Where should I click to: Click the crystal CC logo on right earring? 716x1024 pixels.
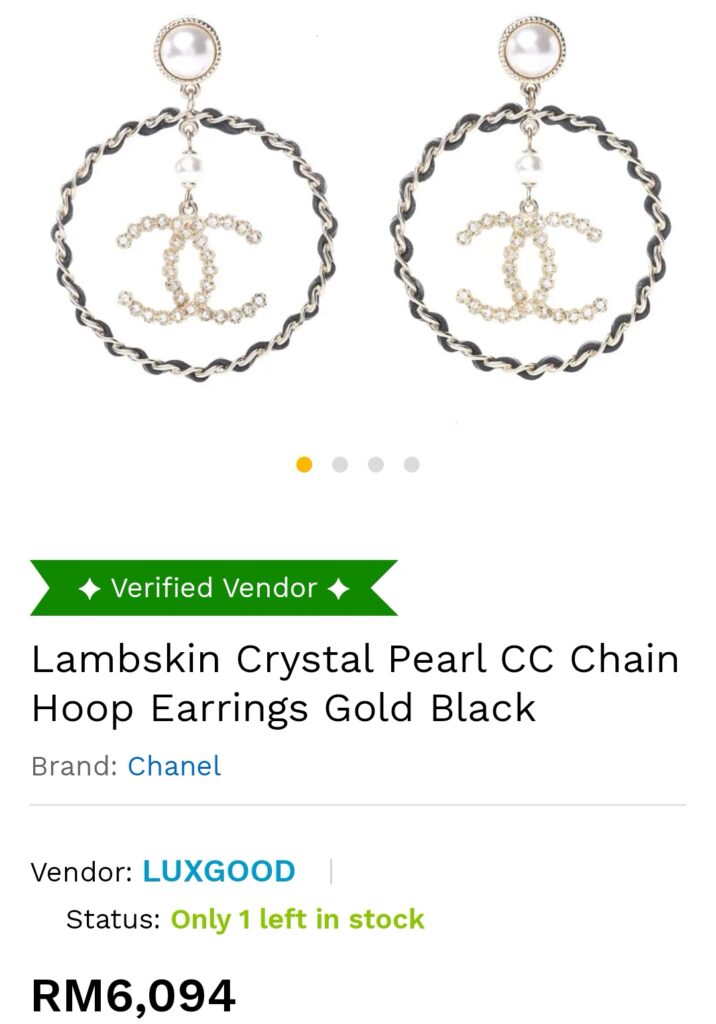(x=532, y=266)
